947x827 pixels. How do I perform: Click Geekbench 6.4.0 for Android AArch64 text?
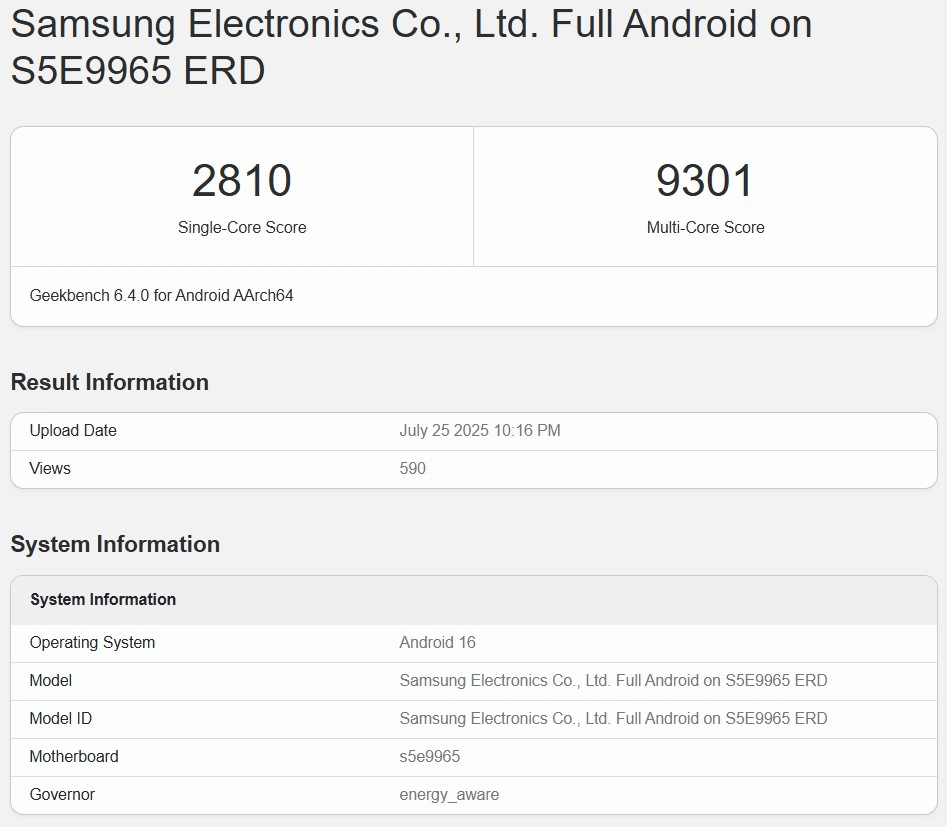(x=161, y=296)
